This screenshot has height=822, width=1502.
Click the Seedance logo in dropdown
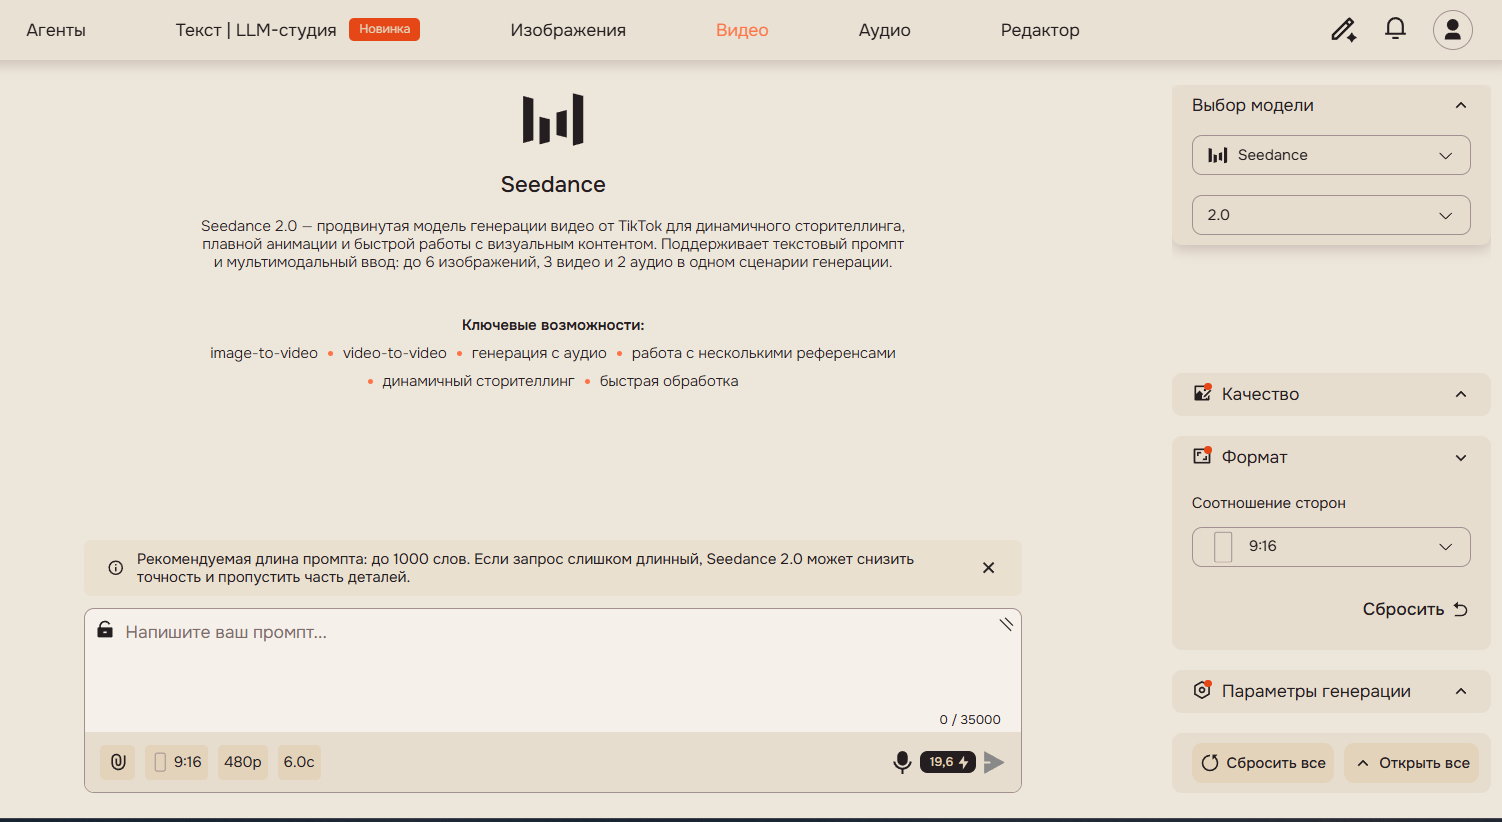pos(1217,155)
